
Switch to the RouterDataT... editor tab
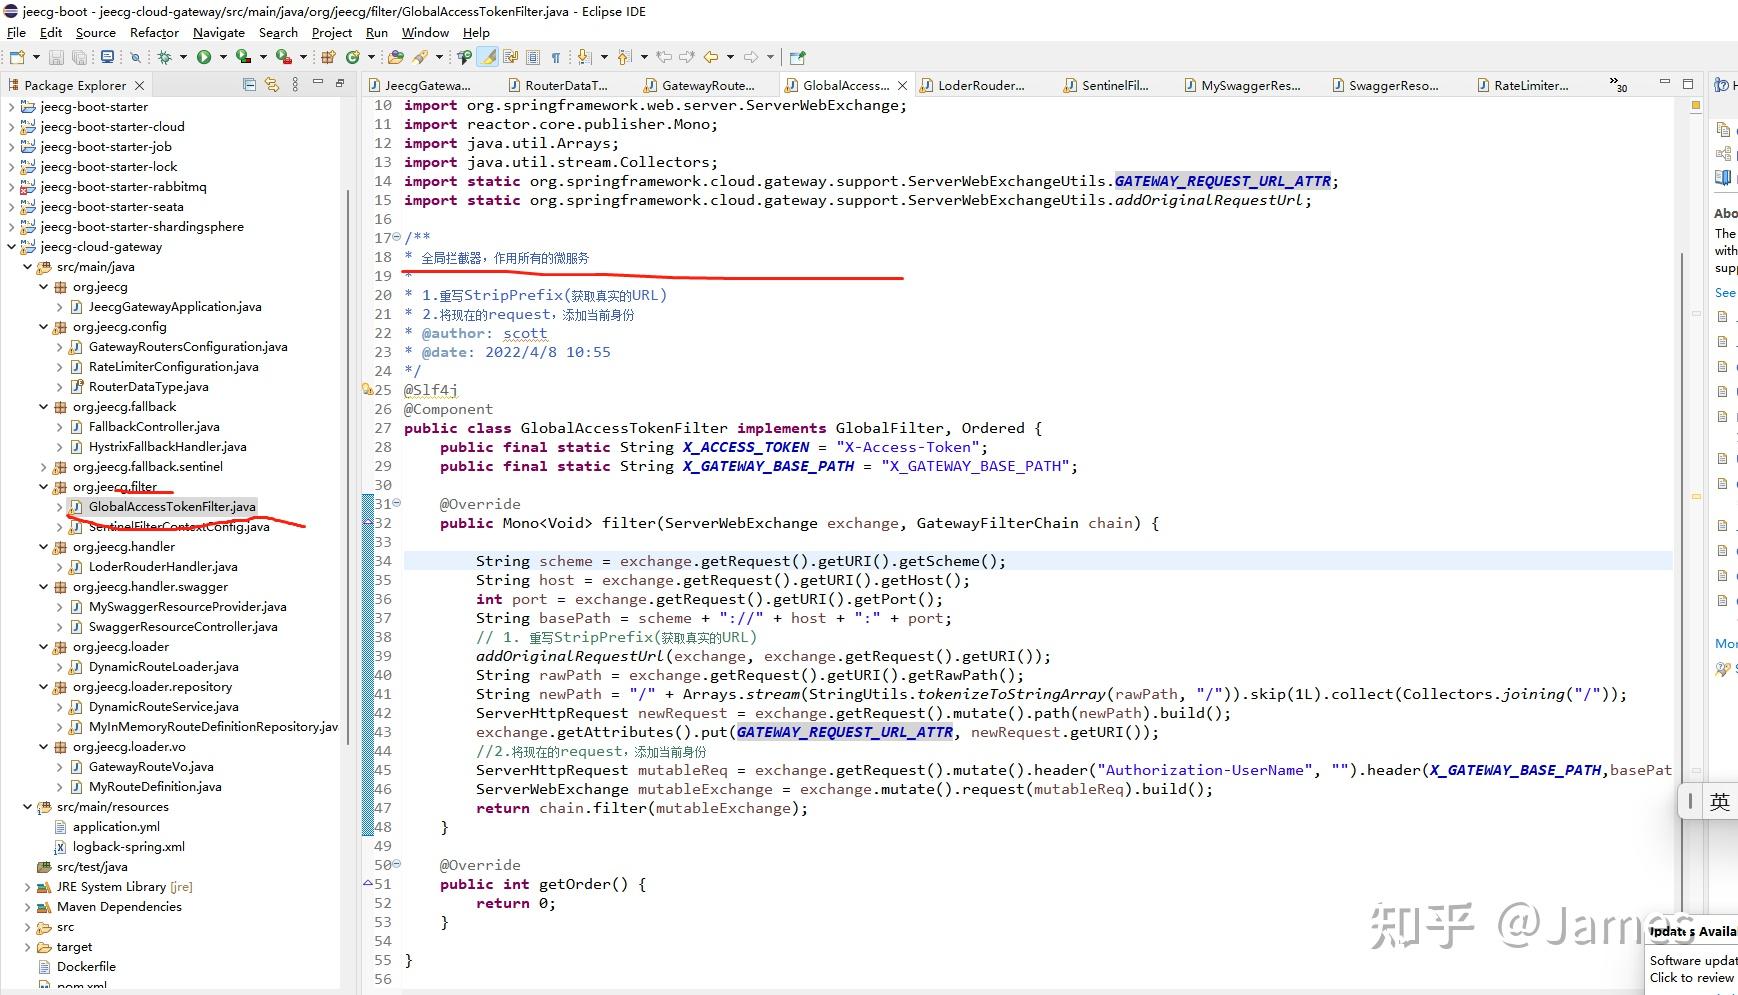tap(557, 85)
